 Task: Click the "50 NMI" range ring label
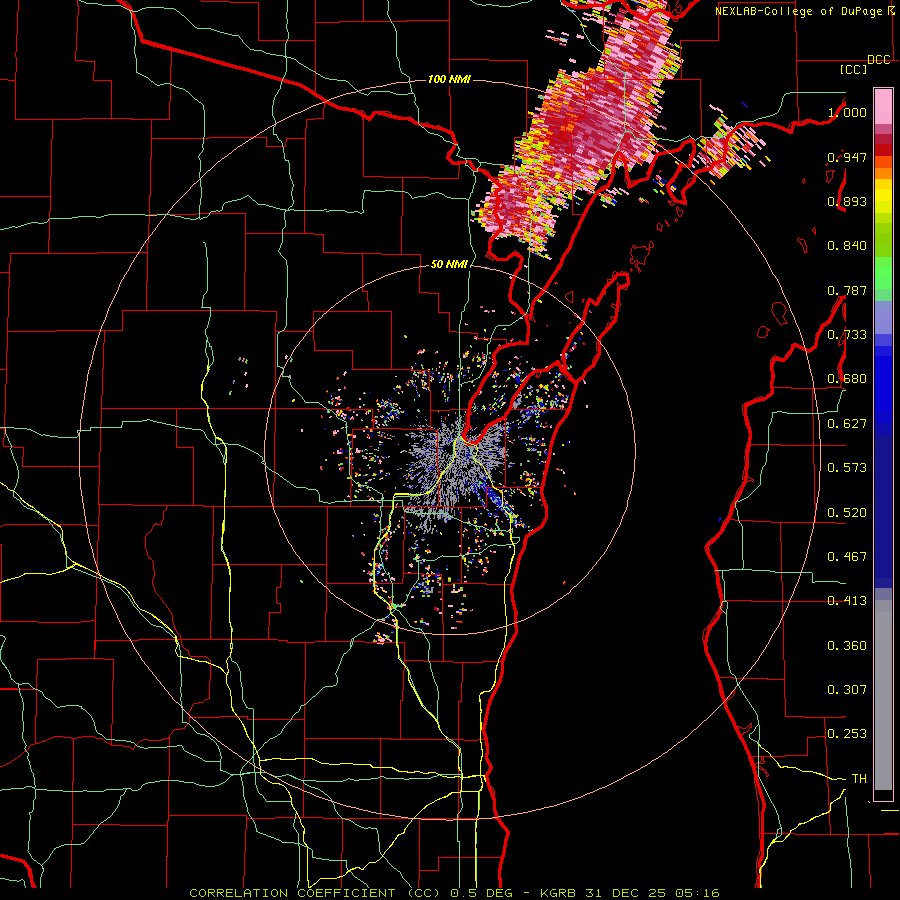click(x=449, y=265)
